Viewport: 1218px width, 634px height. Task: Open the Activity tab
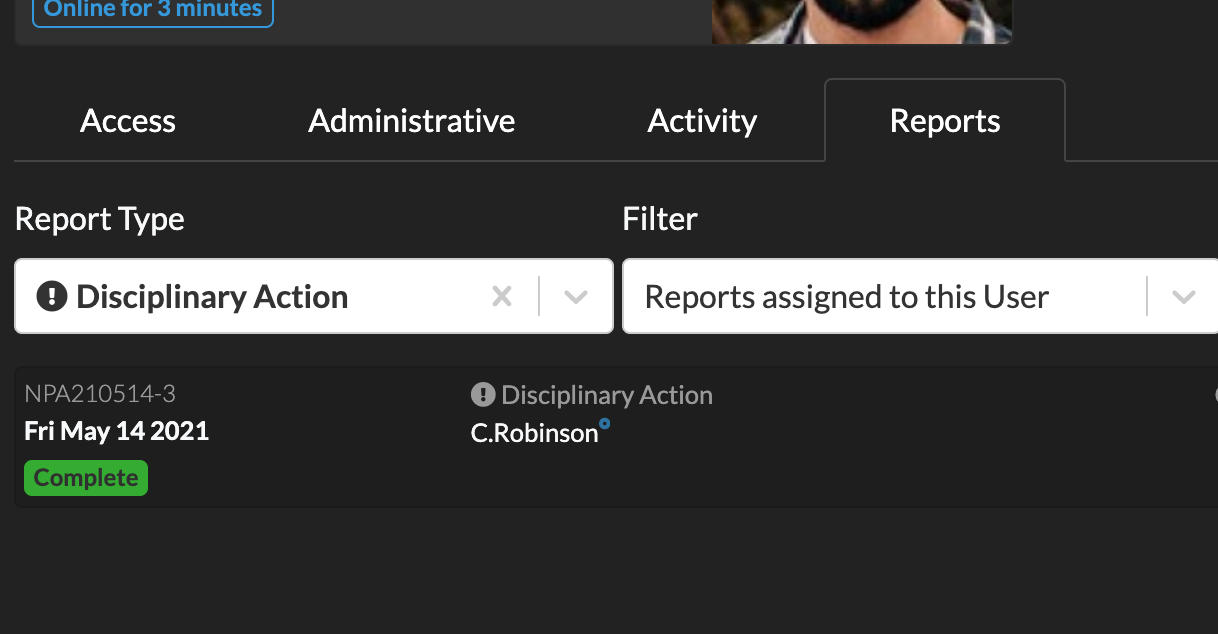tap(702, 120)
